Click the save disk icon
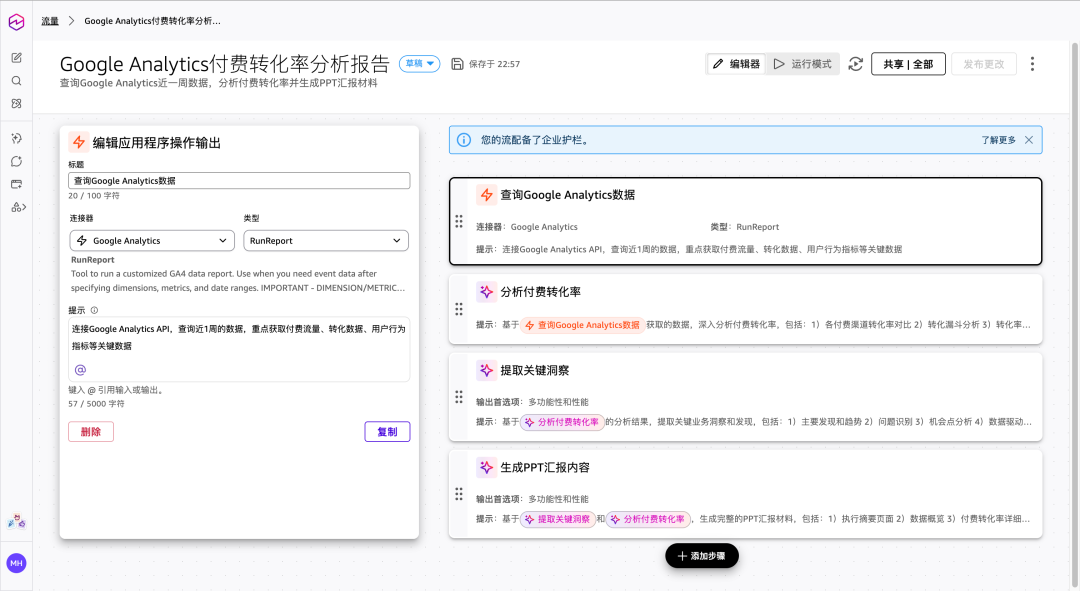Screen dimensions: 1080x591 coord(457,64)
